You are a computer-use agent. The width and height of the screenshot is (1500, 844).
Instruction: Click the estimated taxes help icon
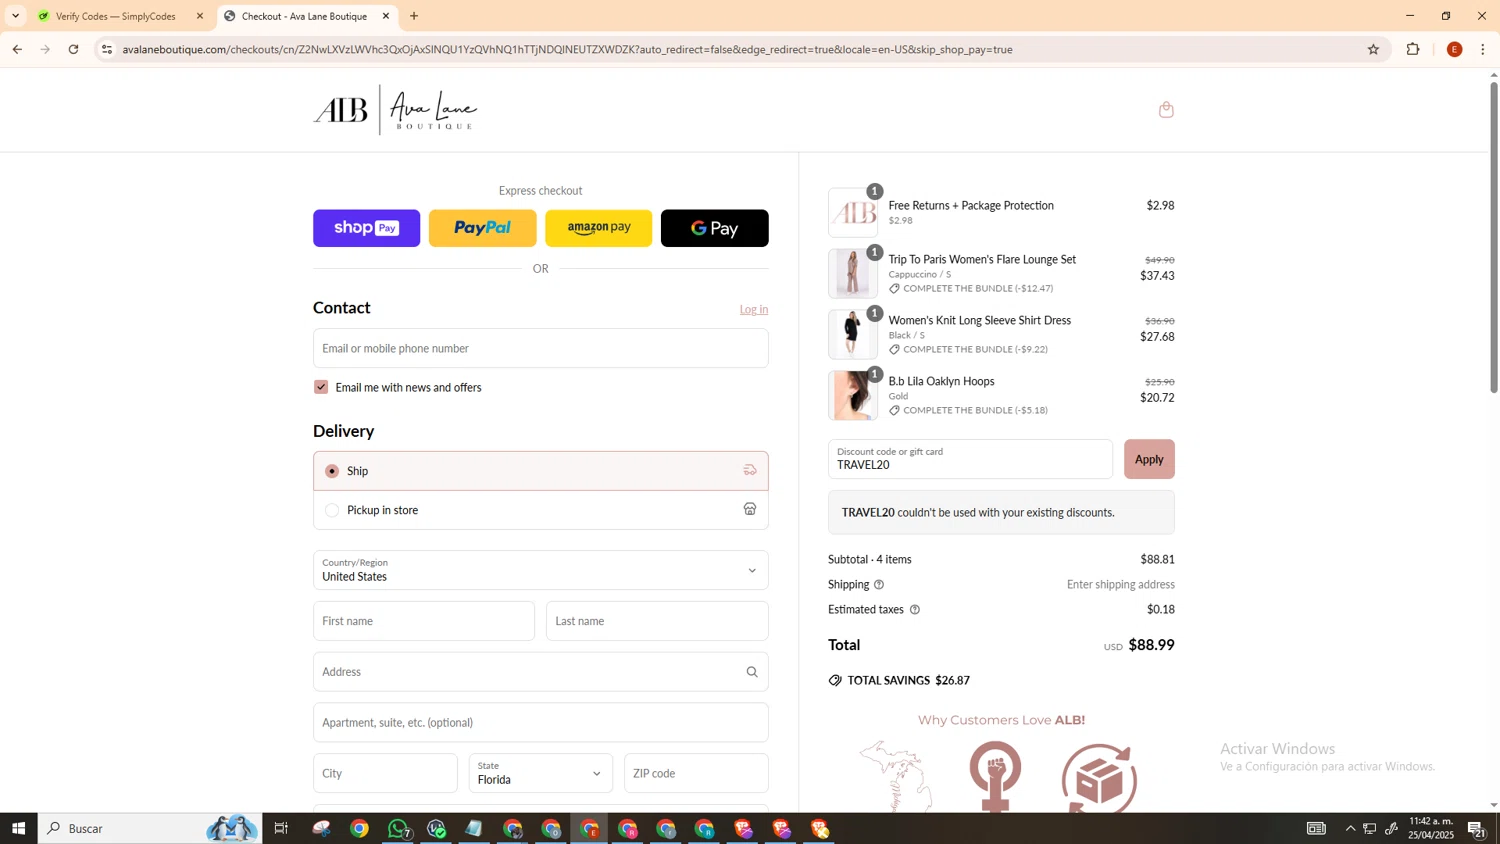[x=914, y=610]
